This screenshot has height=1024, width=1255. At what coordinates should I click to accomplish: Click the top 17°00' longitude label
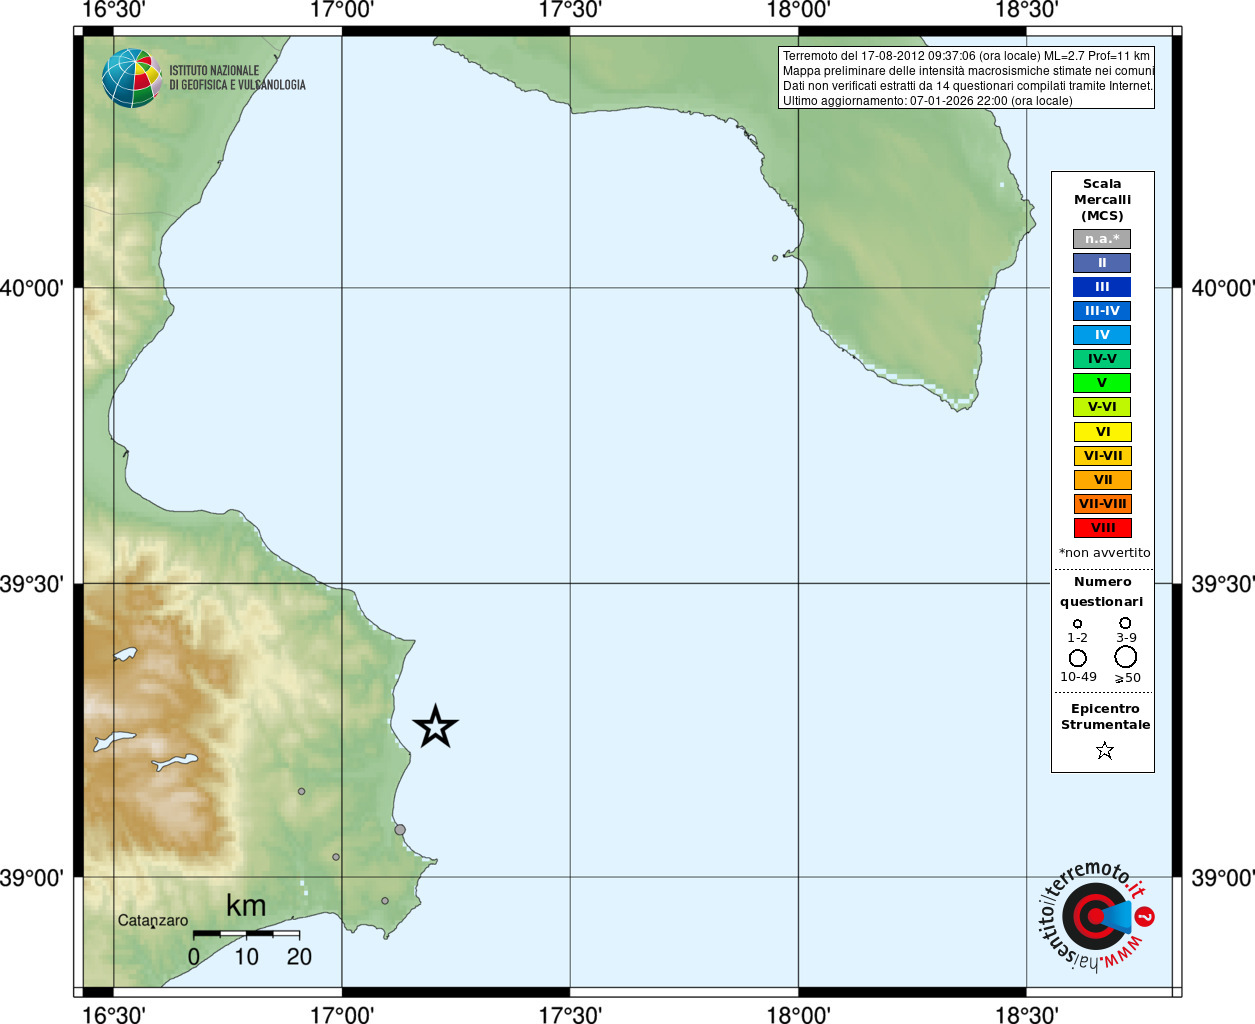point(342,10)
